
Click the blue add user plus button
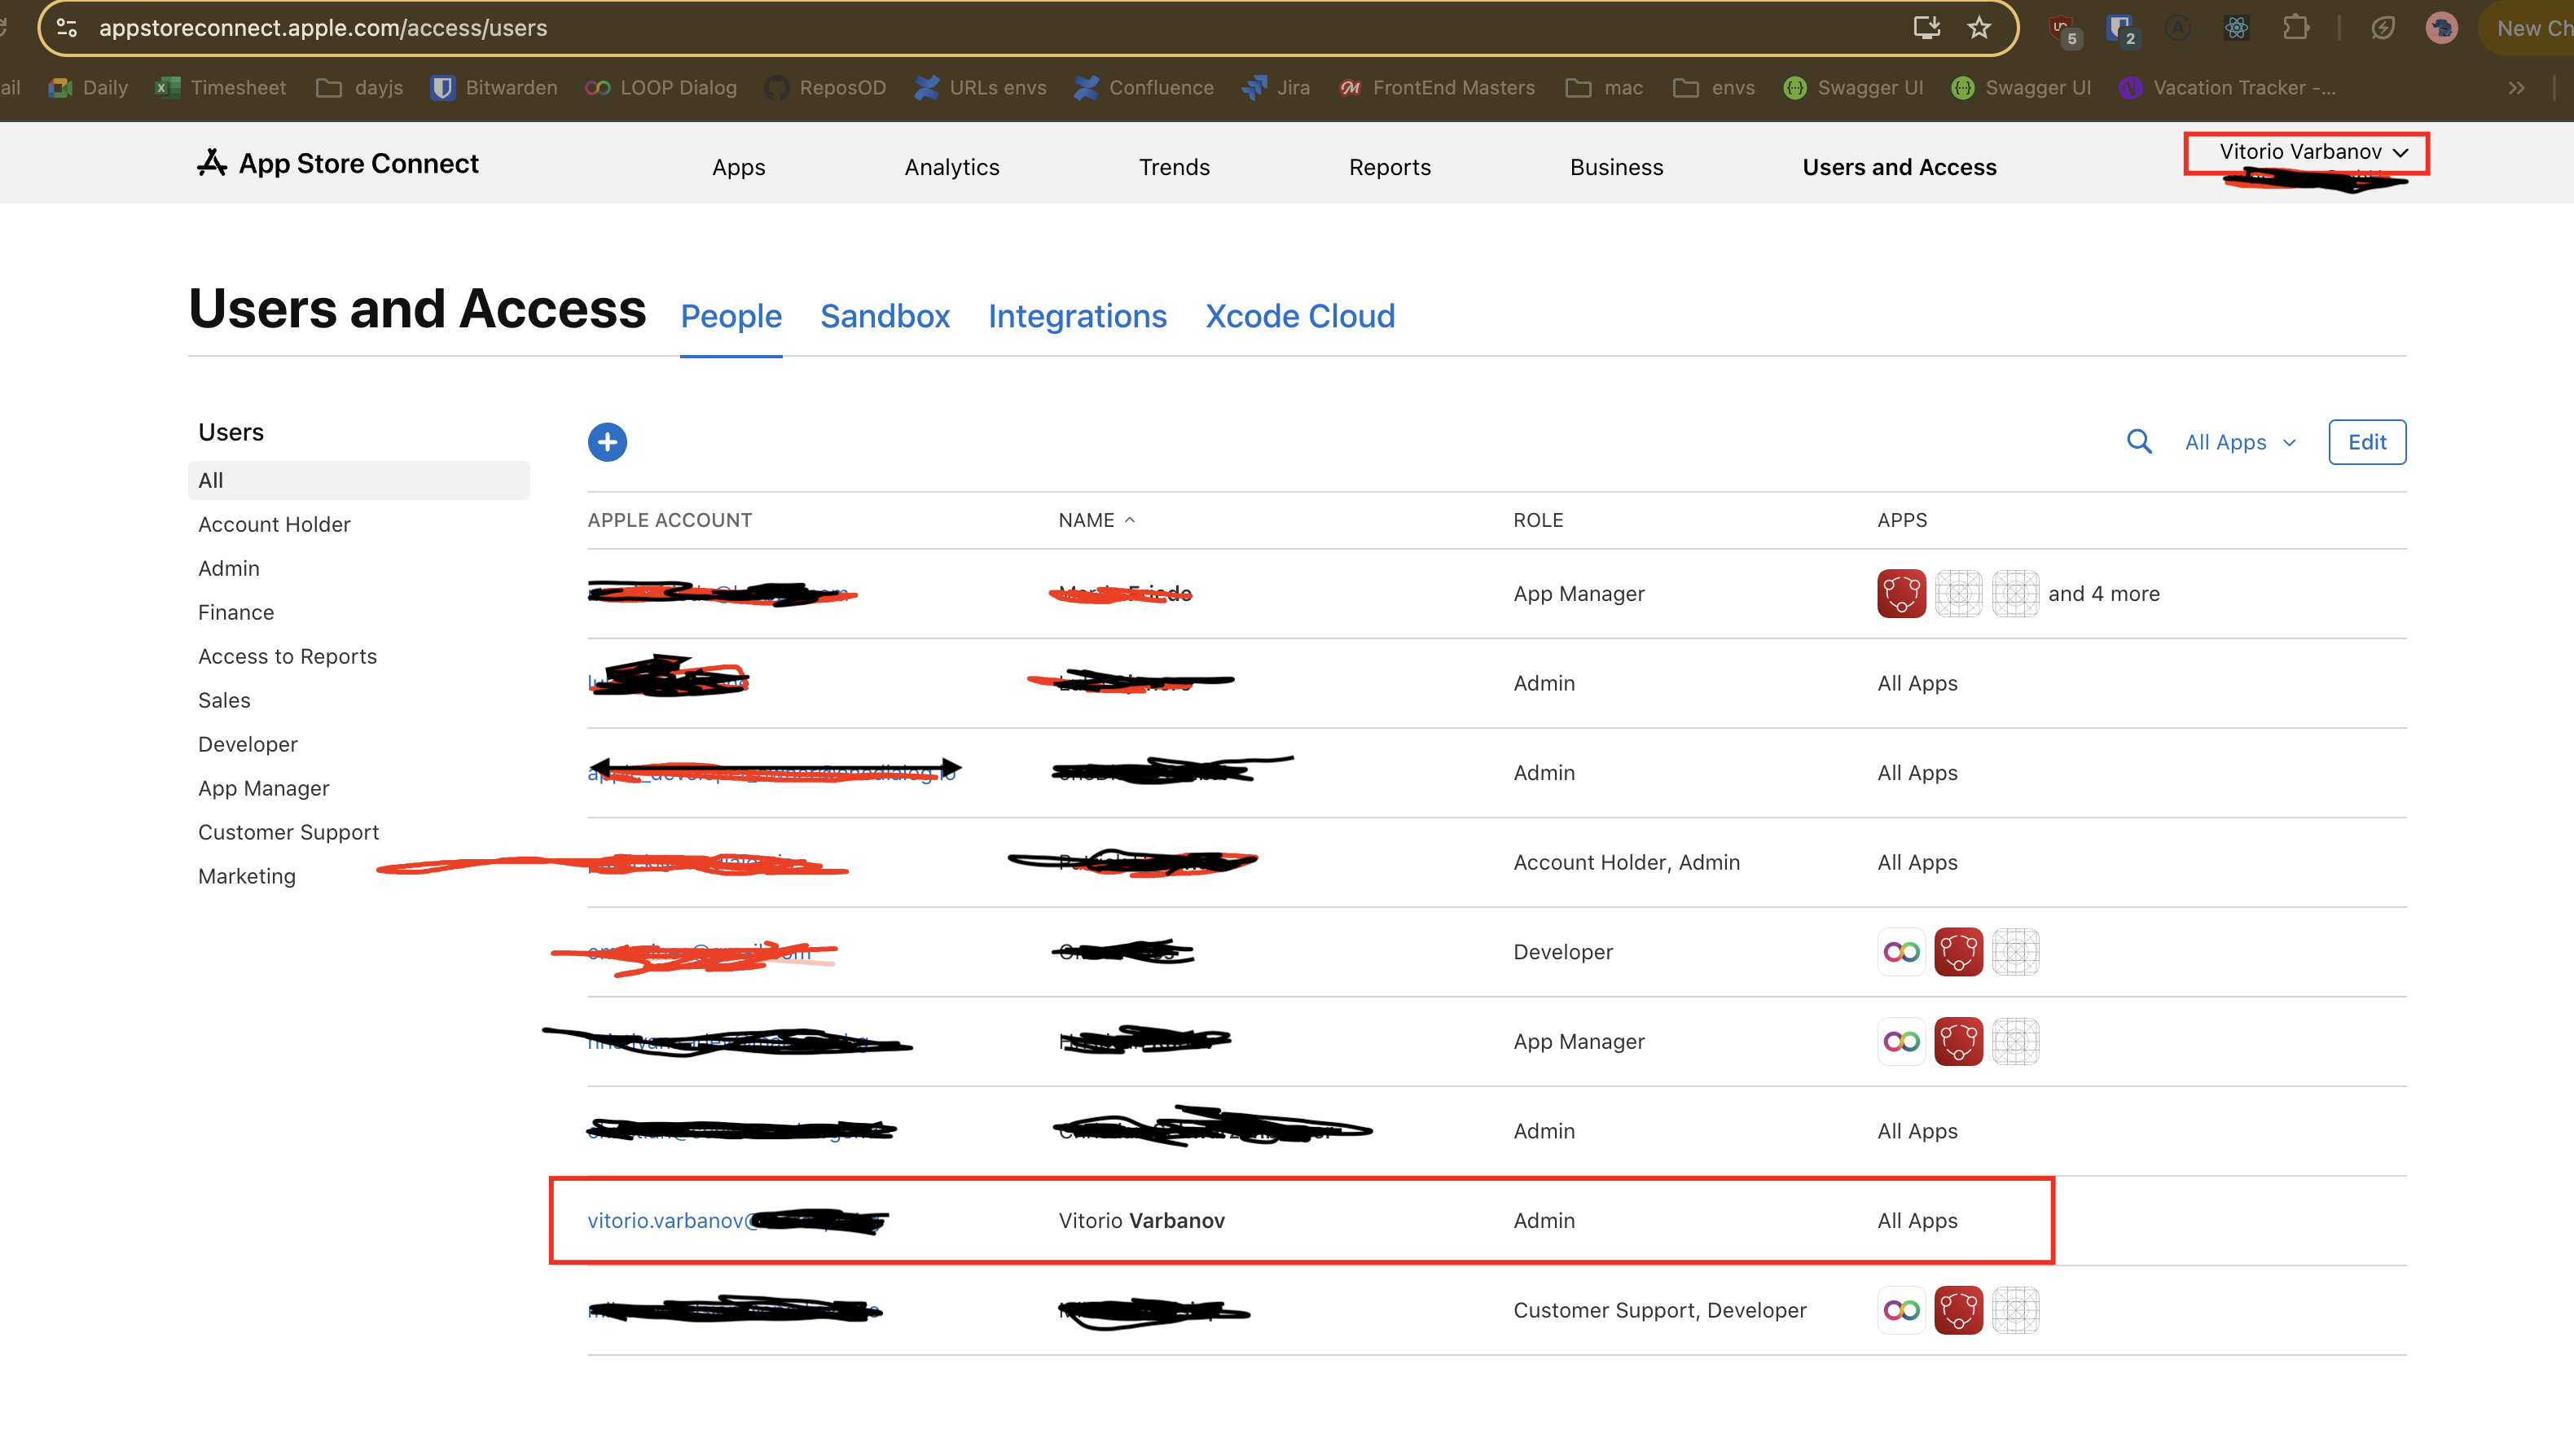coord(607,442)
